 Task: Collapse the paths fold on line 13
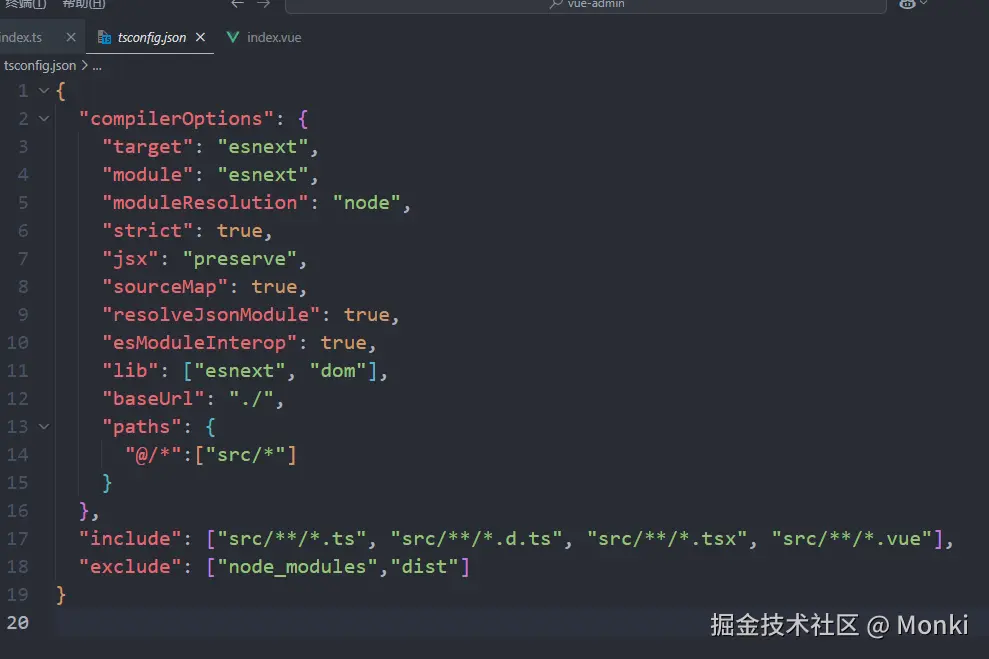(x=44, y=427)
